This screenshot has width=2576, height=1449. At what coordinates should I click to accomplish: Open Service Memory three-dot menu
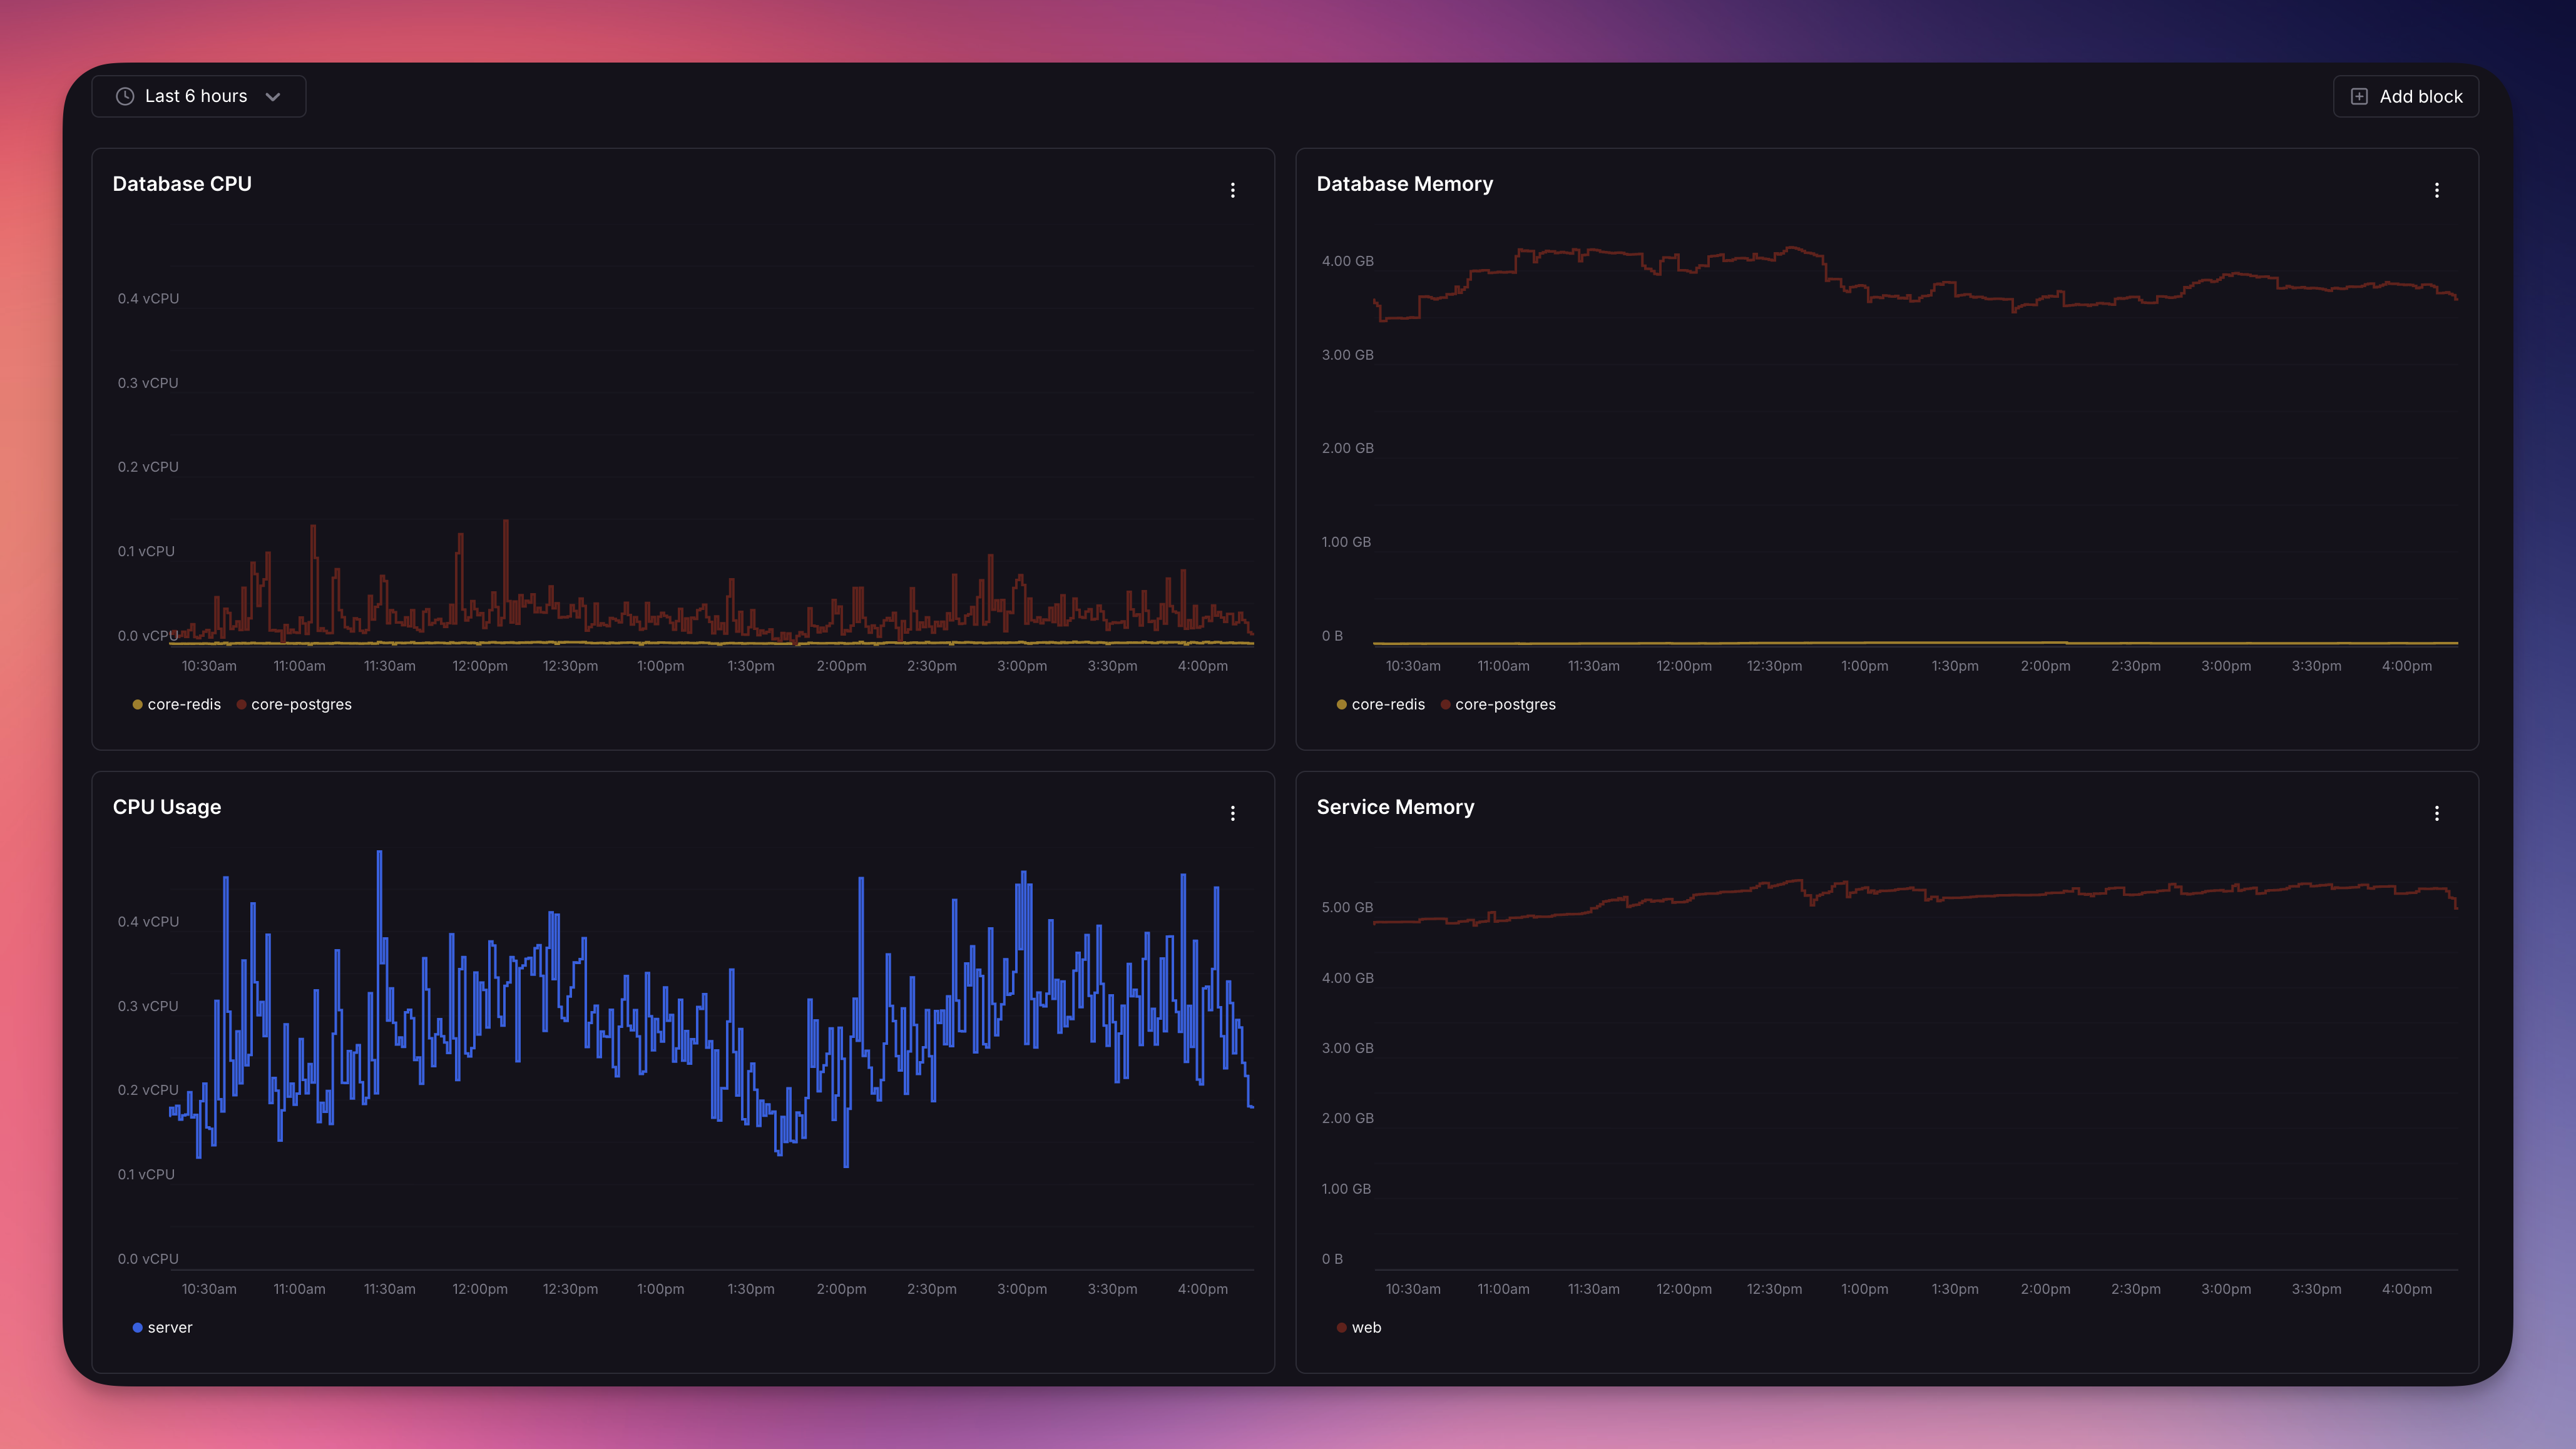coord(2436,813)
